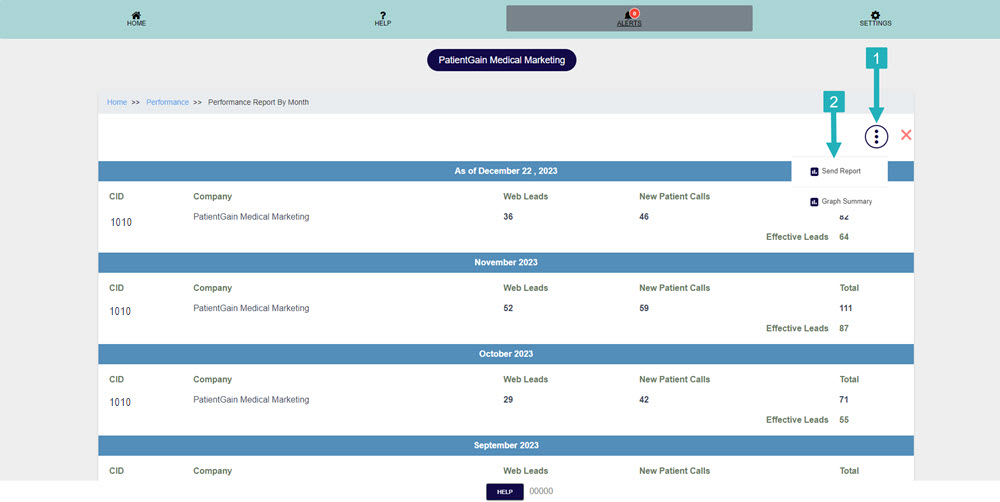Click CID 1010 in the October section
The height and width of the screenshot is (502, 1000).
tap(121, 402)
